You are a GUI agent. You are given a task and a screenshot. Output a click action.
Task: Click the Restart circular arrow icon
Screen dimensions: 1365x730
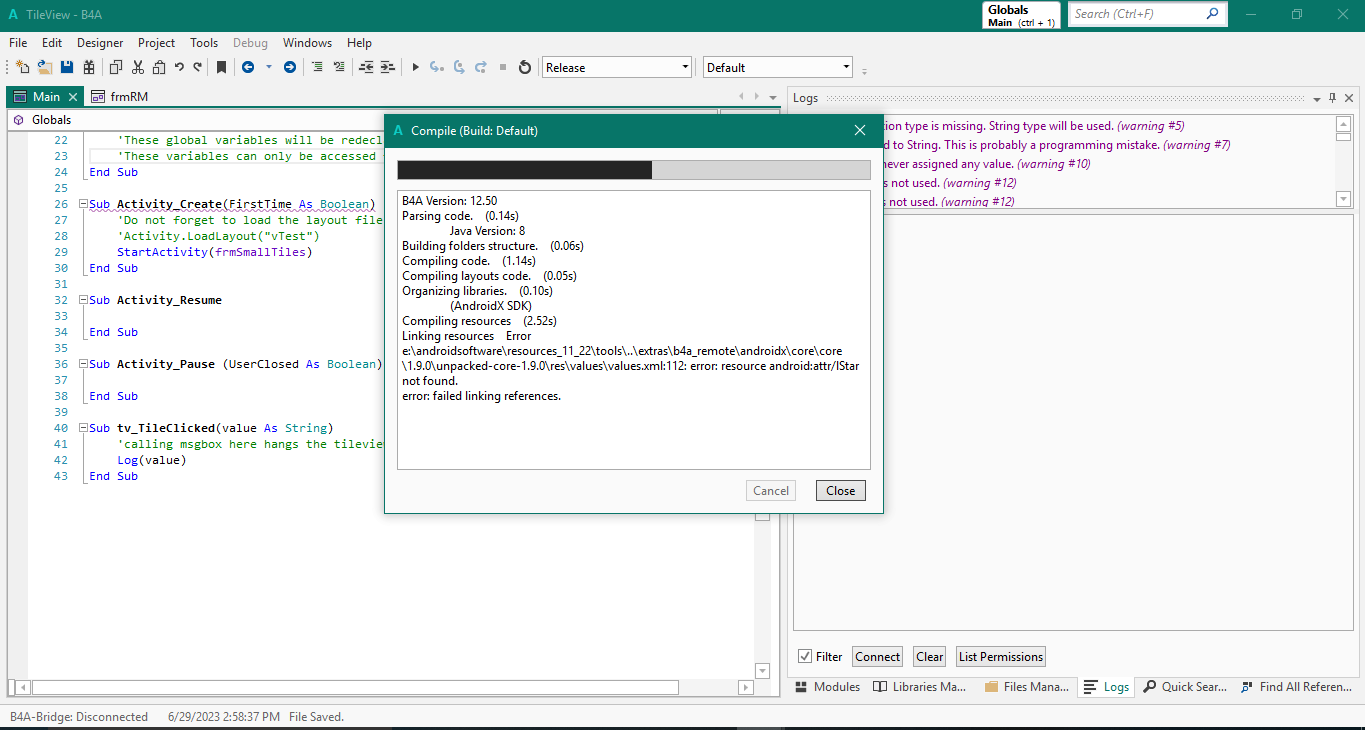tap(525, 67)
